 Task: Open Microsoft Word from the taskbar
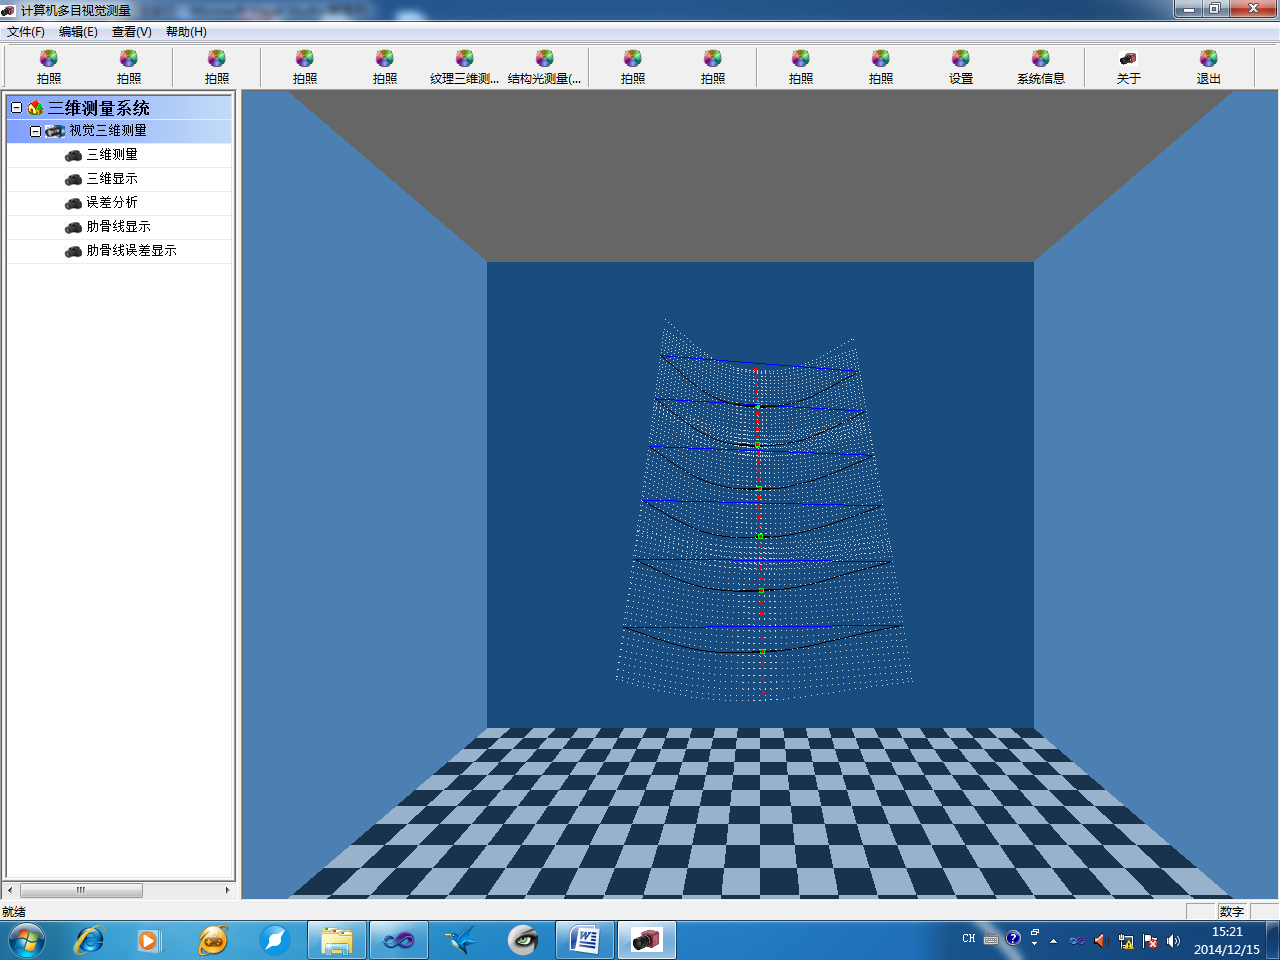point(584,940)
